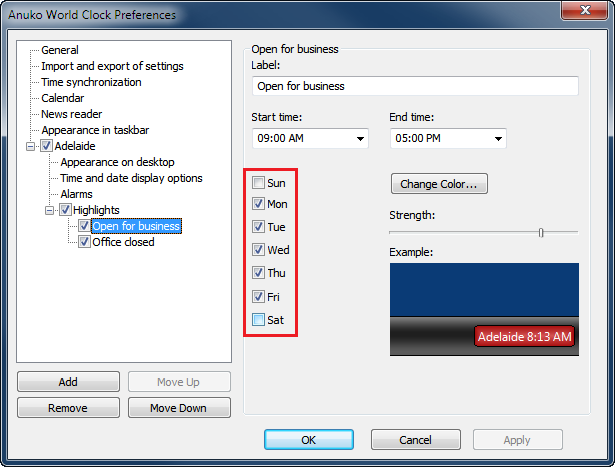The image size is (615, 467).
Task: Click the Add button
Action: [68, 382]
